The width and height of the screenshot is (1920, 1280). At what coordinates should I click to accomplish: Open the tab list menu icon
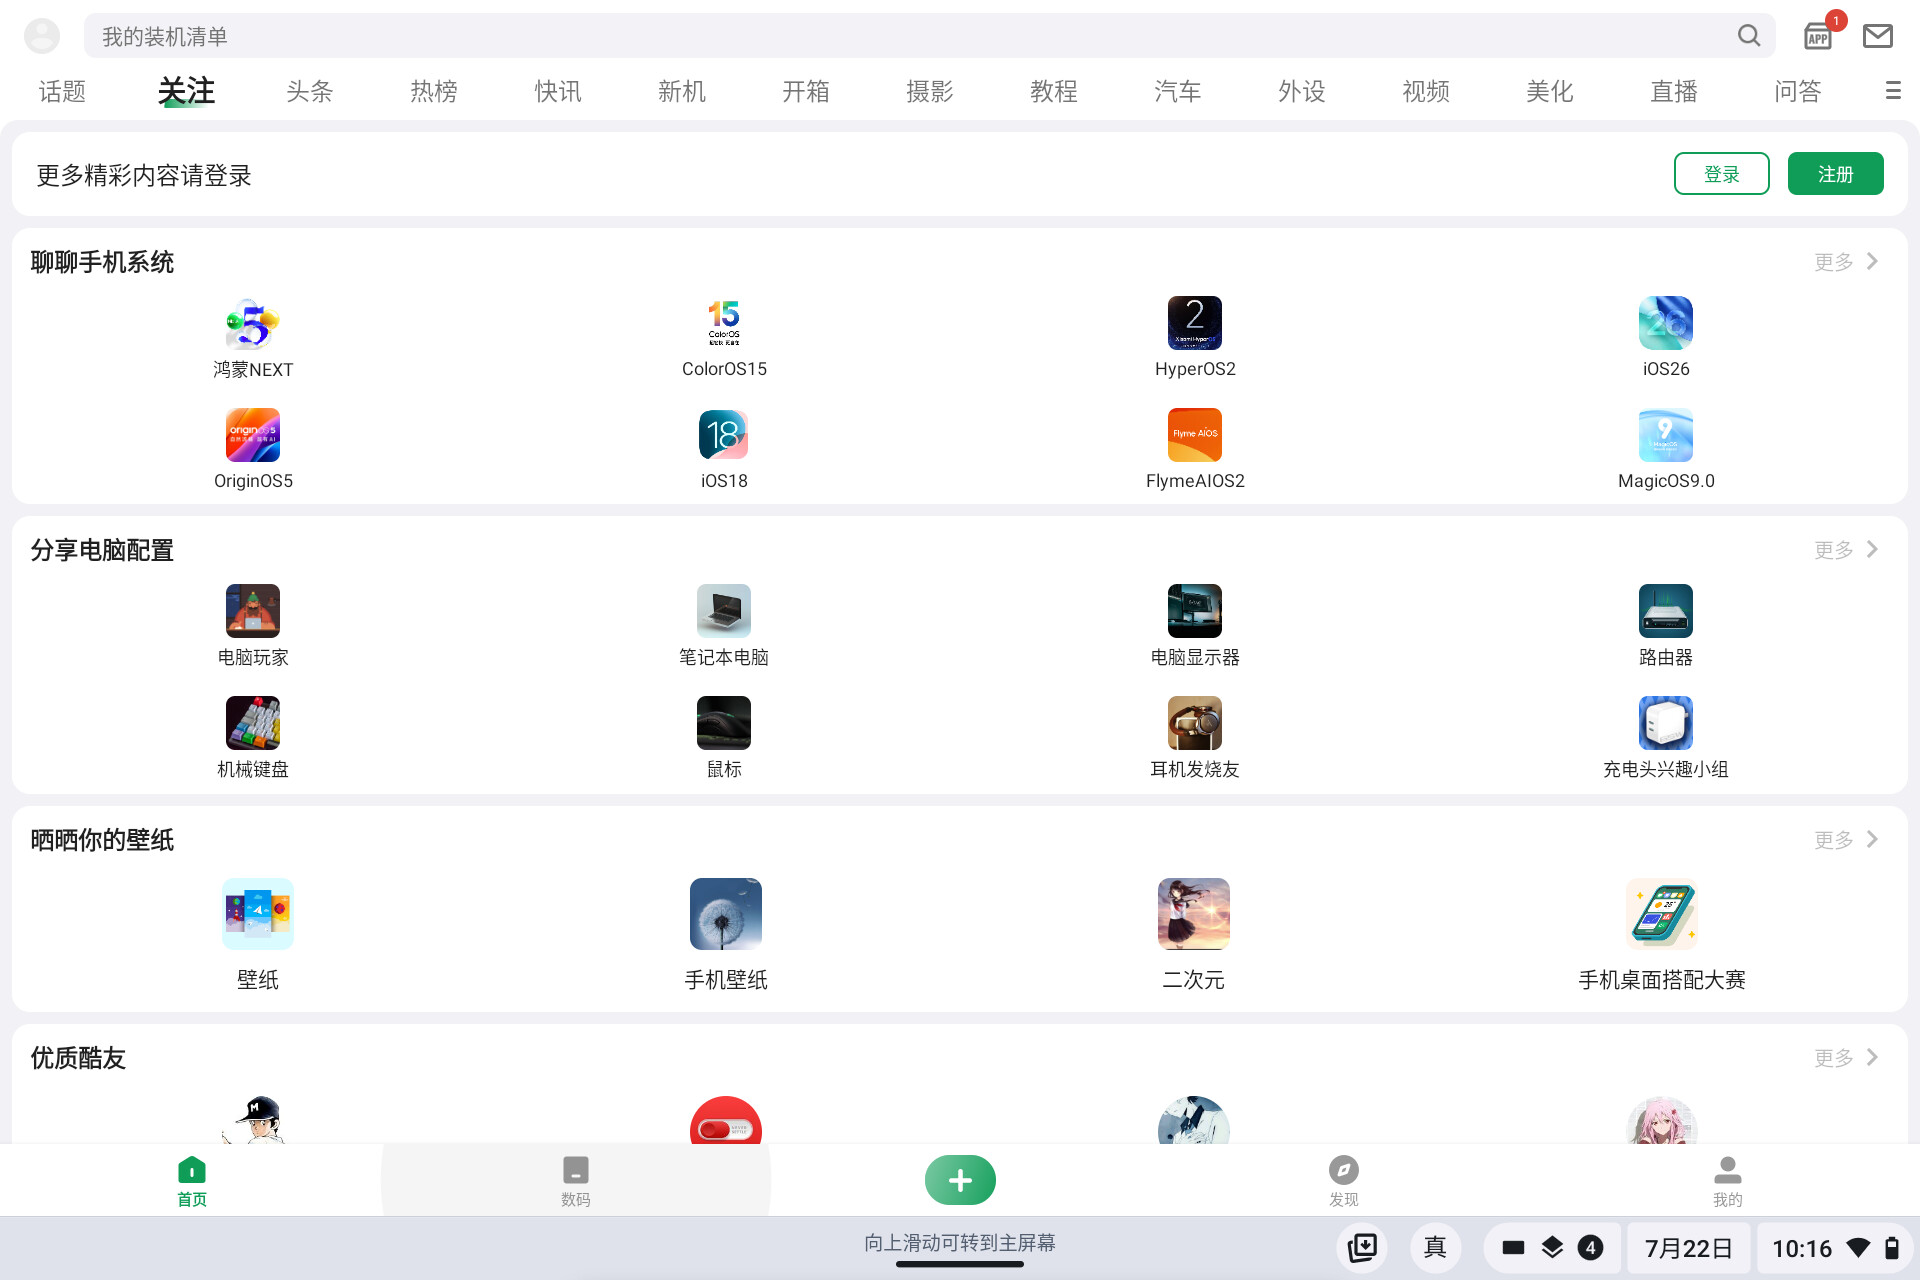click(1893, 91)
